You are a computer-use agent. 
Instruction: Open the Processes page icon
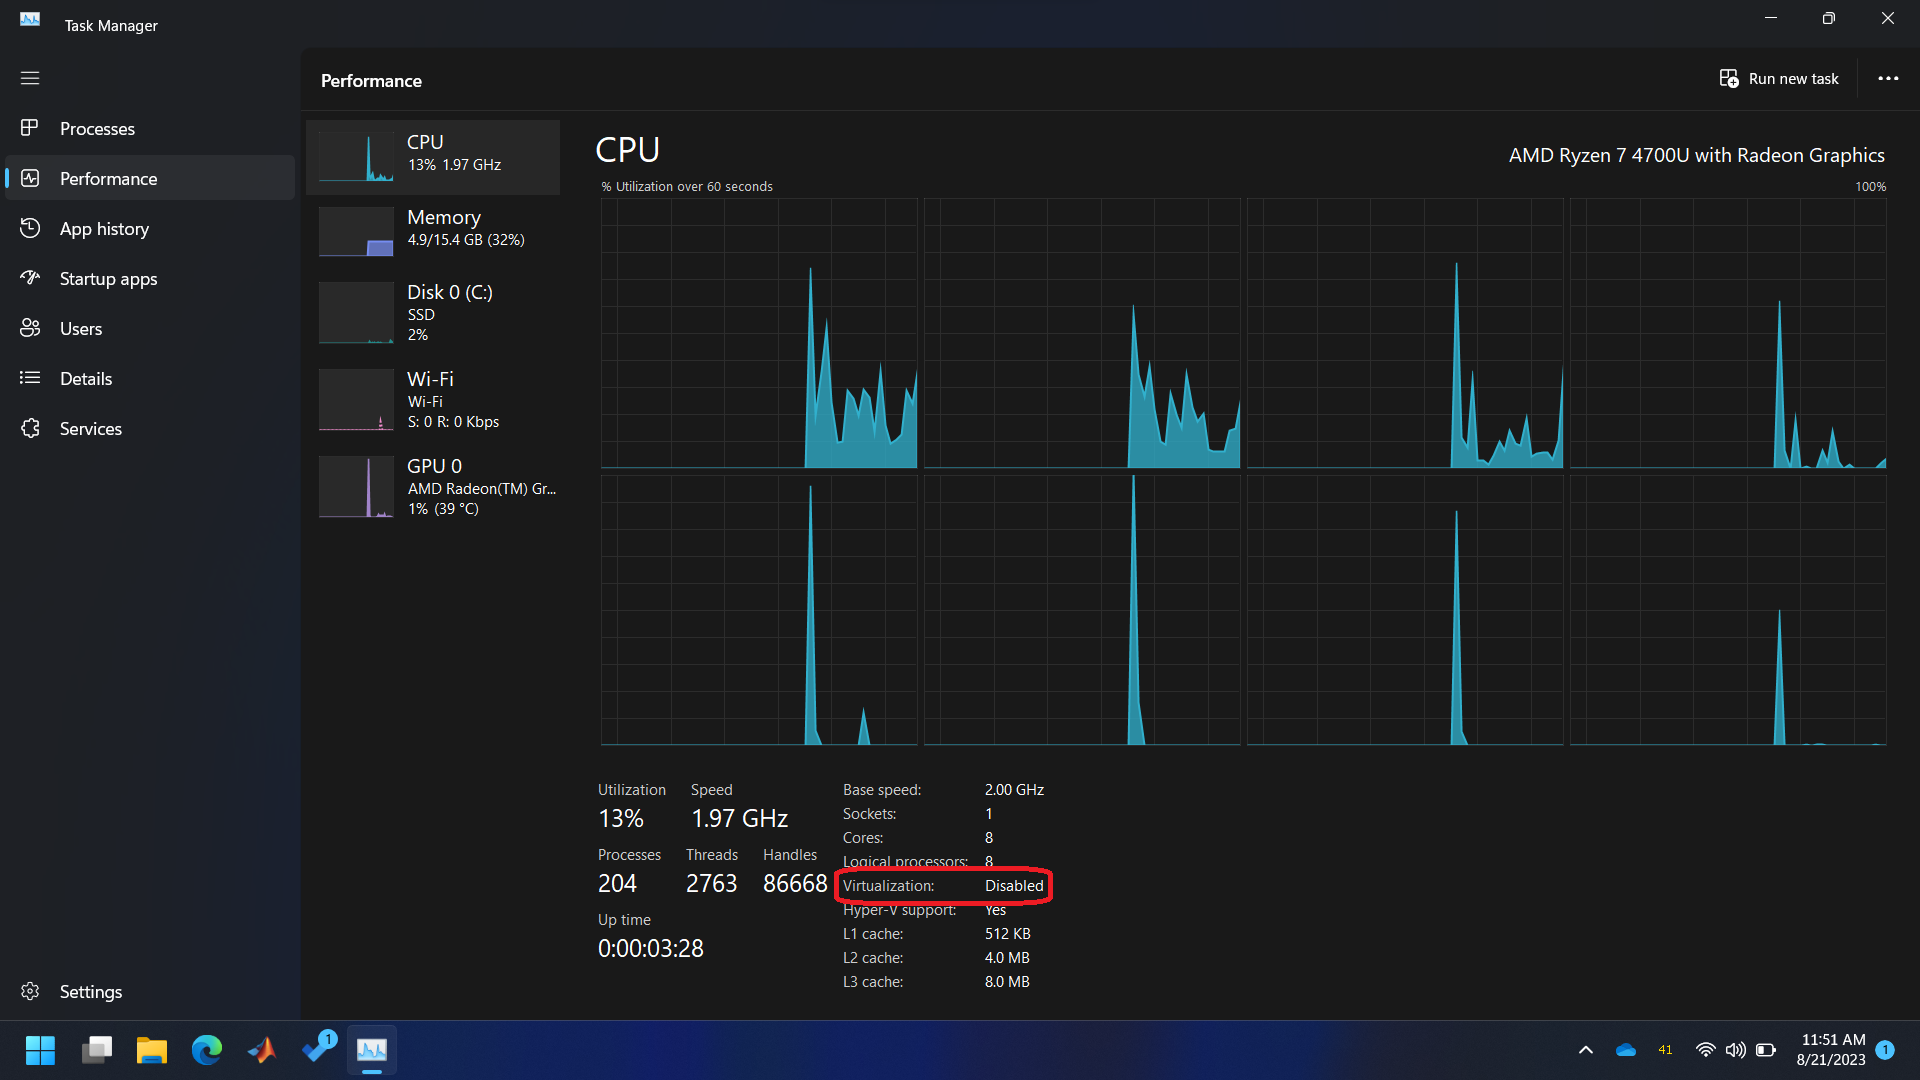pyautogui.click(x=30, y=128)
